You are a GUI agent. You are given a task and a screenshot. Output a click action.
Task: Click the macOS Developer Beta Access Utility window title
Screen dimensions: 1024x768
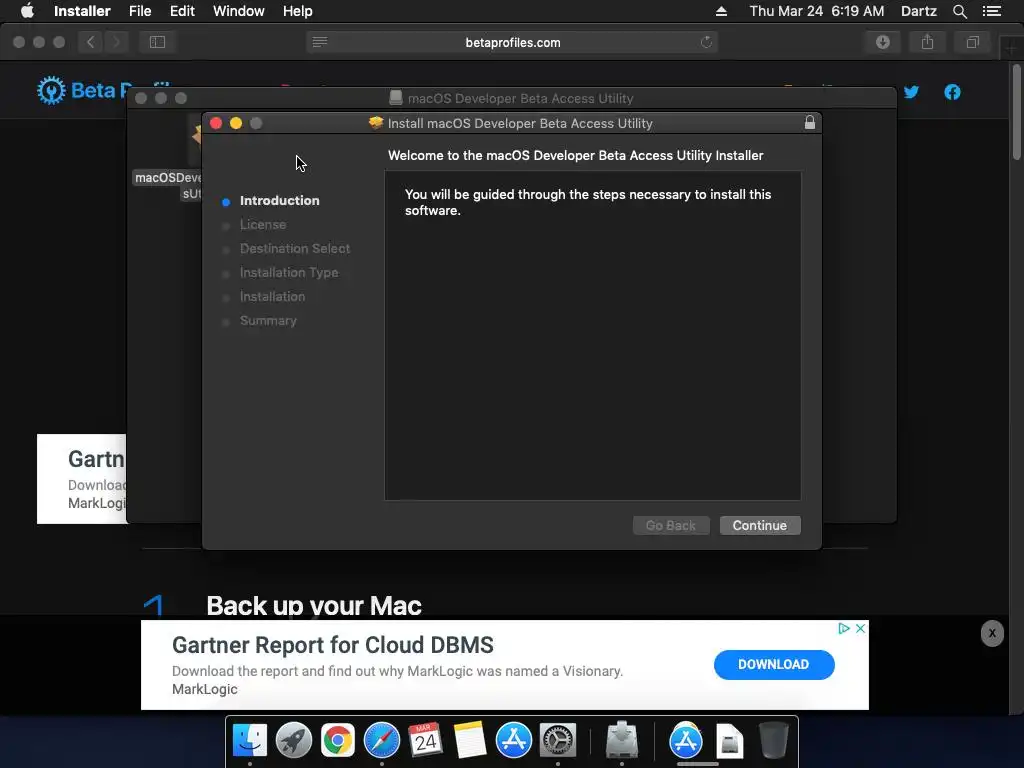(x=520, y=99)
